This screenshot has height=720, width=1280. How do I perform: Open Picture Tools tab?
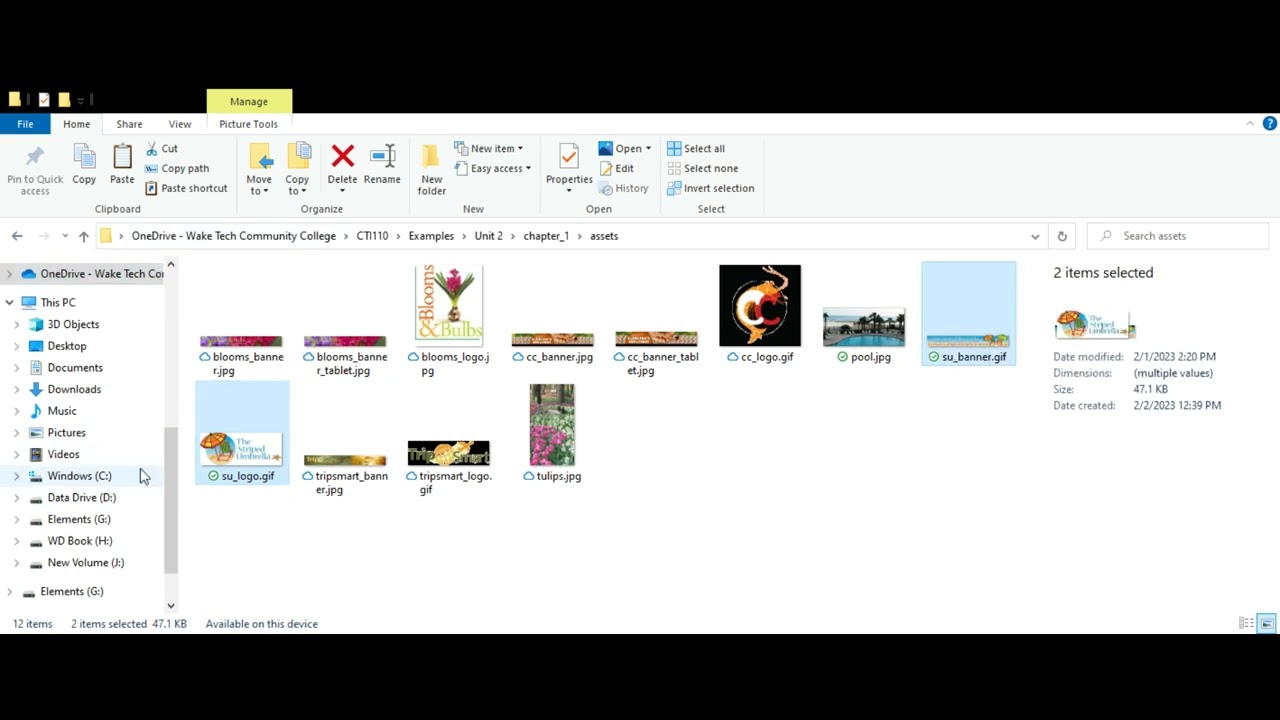click(x=248, y=124)
